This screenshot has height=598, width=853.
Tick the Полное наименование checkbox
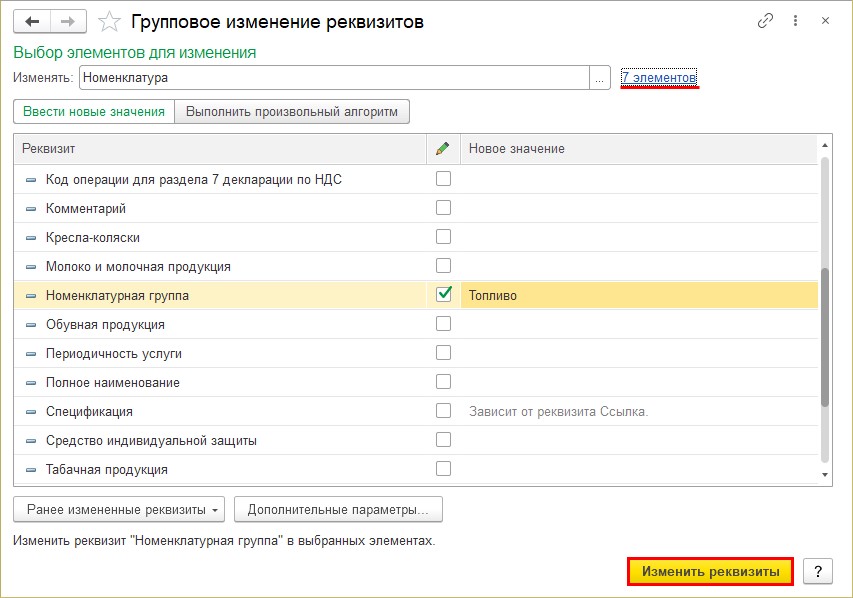pyautogui.click(x=443, y=382)
